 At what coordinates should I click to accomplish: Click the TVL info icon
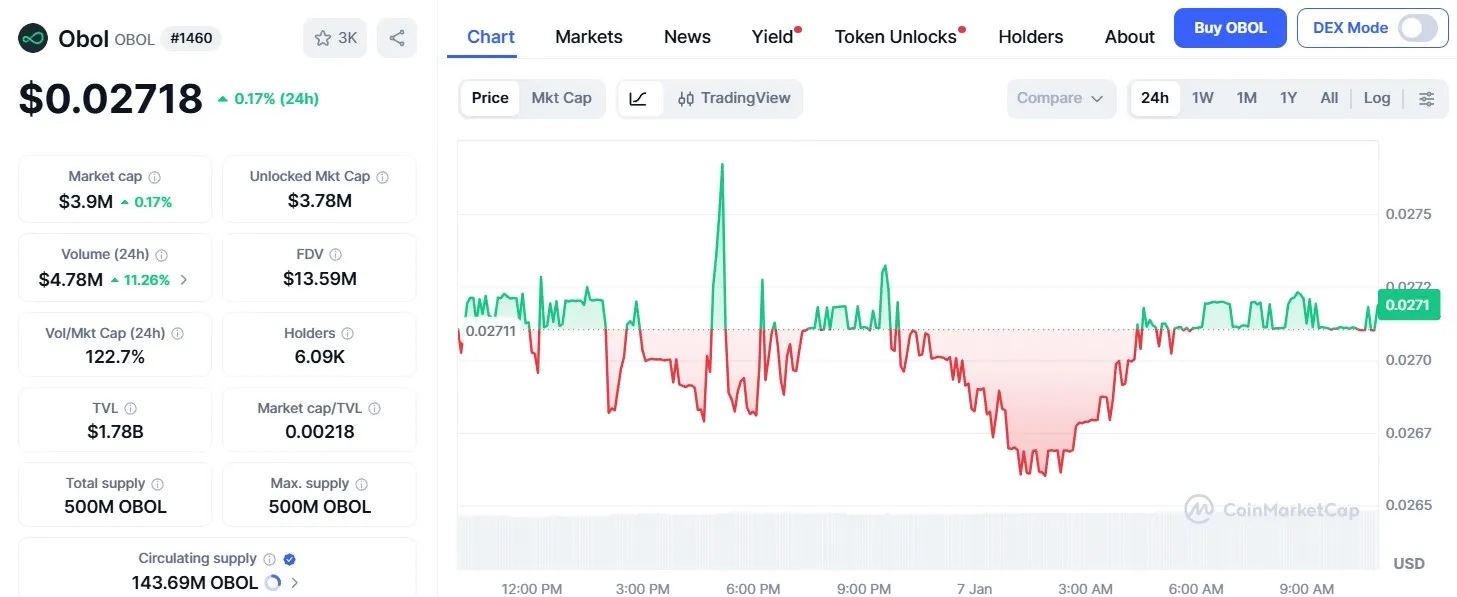click(x=131, y=409)
